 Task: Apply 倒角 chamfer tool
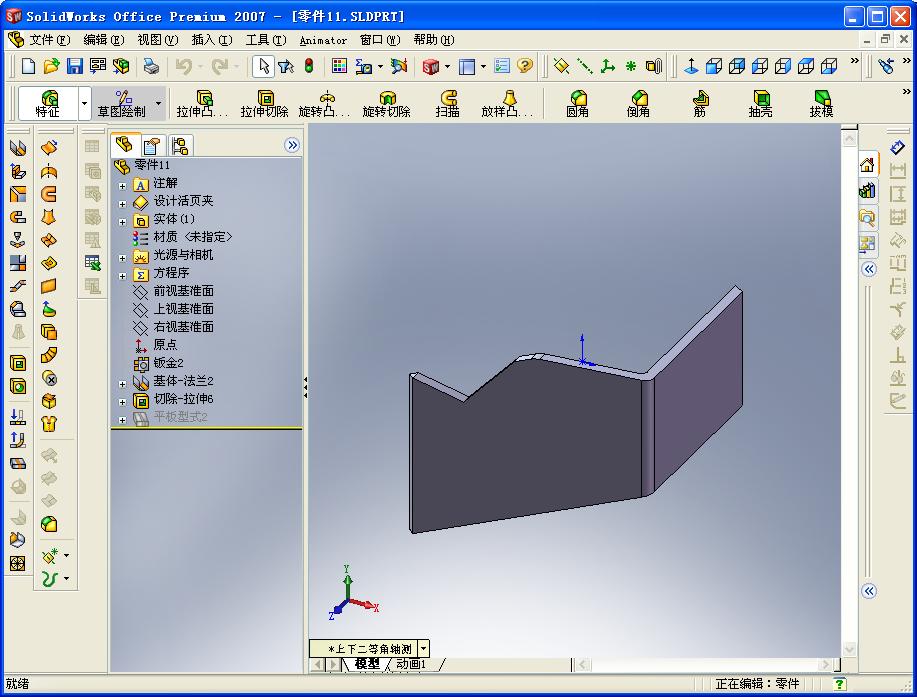click(638, 103)
